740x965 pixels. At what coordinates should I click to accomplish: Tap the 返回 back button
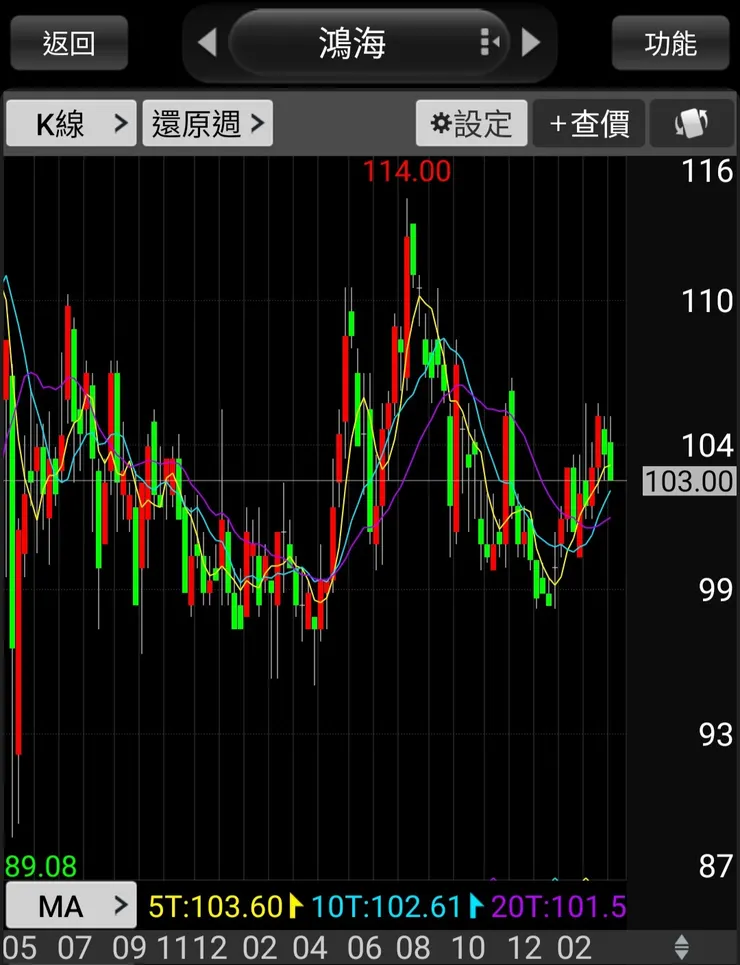(69, 43)
